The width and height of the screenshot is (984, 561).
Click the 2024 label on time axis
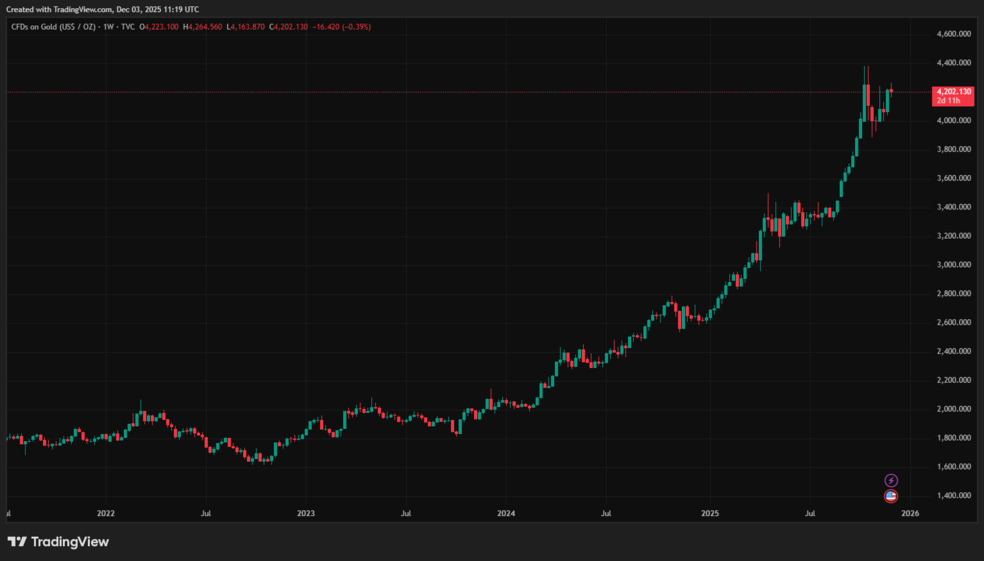pyautogui.click(x=506, y=514)
